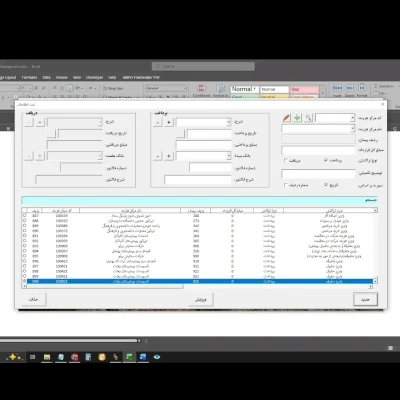Click Increase Font Size in Excel ribbon

point(36,88)
